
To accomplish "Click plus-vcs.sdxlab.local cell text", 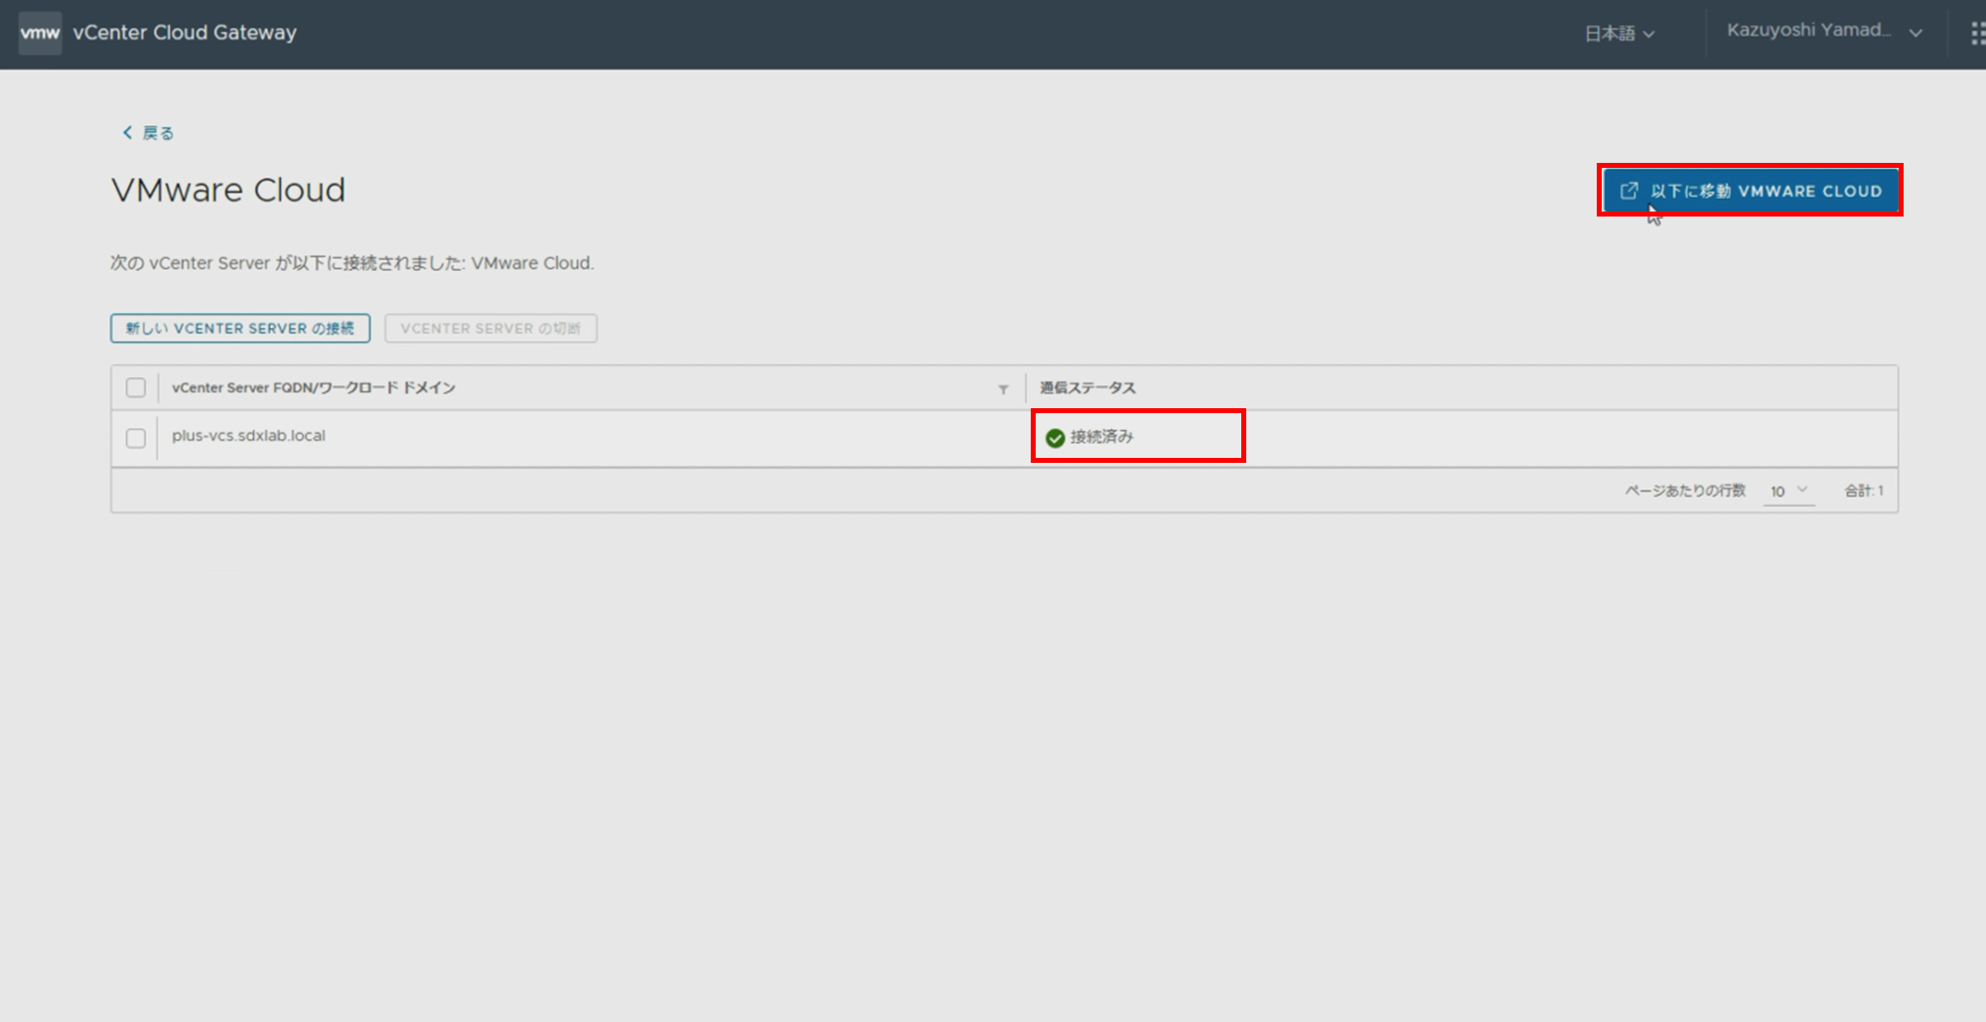I will tap(248, 436).
